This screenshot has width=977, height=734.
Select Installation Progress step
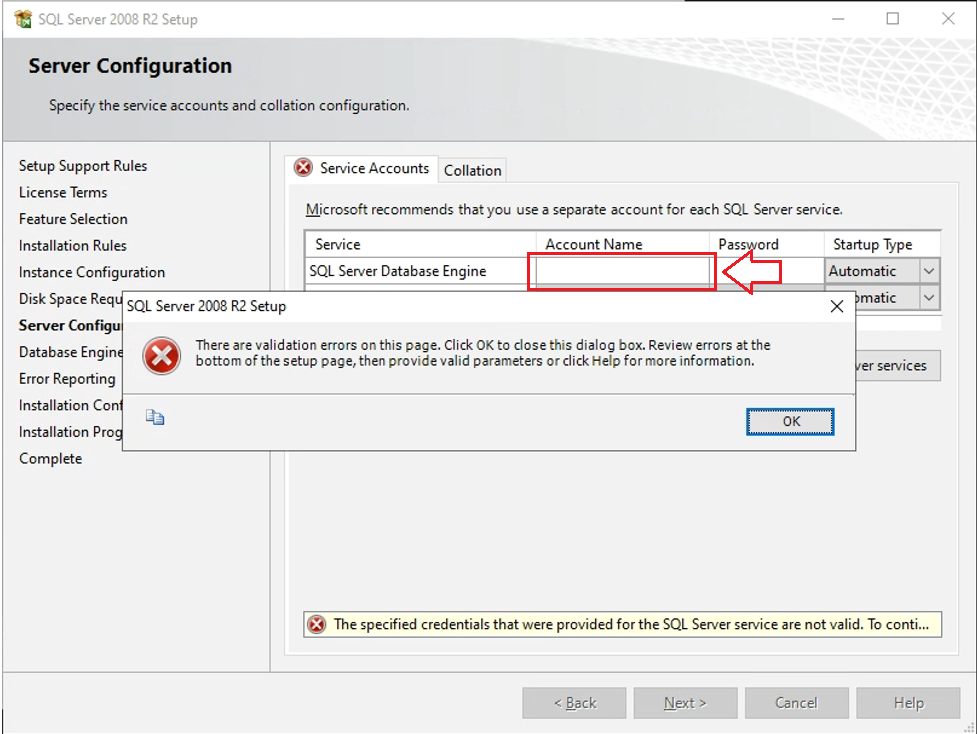tap(70, 432)
